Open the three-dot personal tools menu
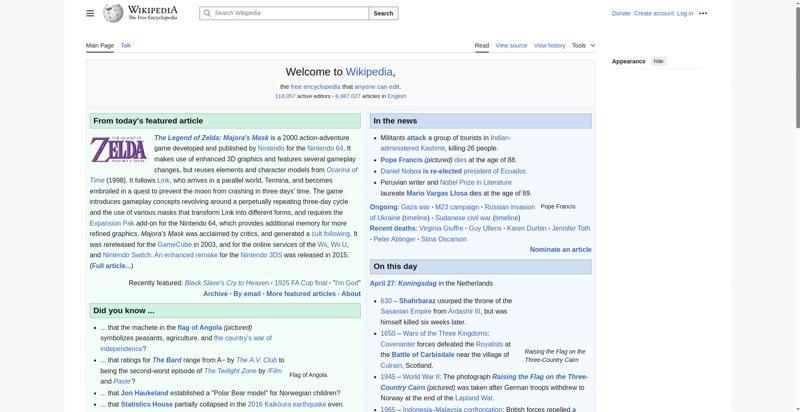The width and height of the screenshot is (800, 412). pos(703,13)
